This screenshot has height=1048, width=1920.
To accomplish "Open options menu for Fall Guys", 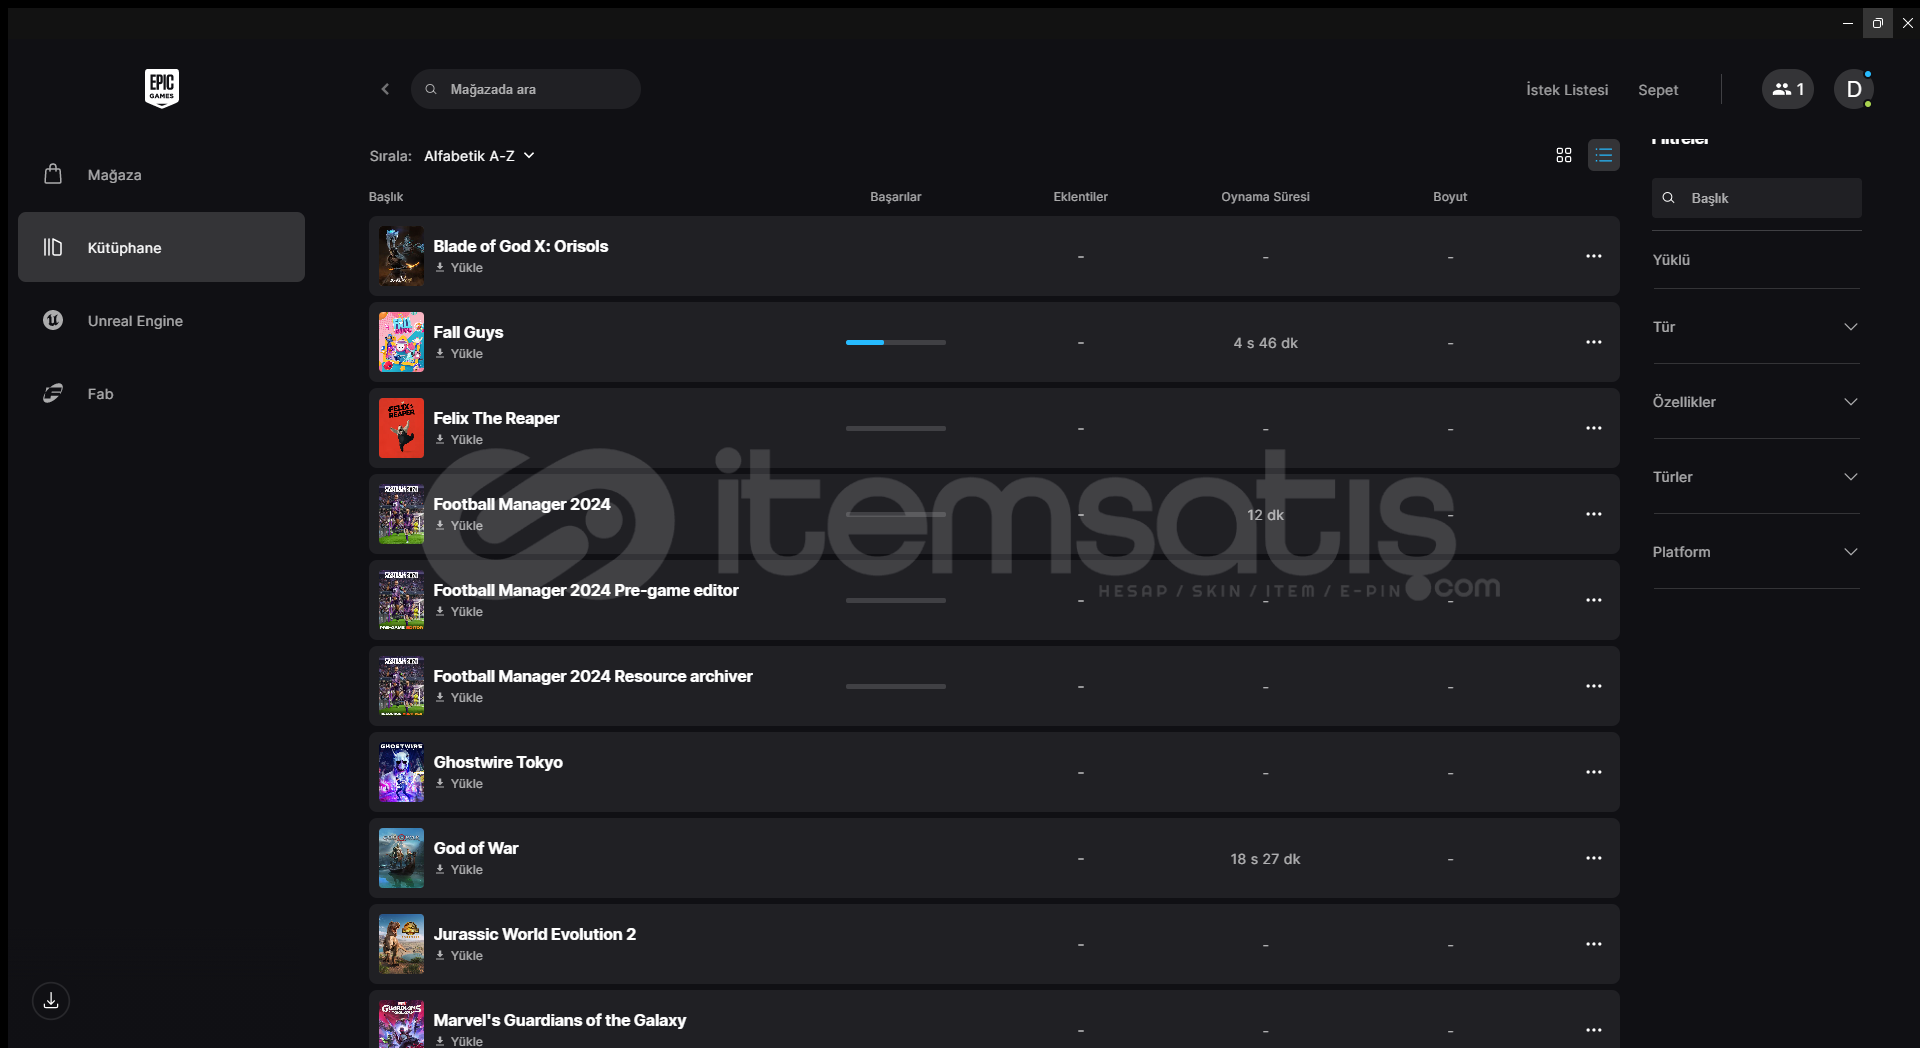I will tap(1594, 342).
